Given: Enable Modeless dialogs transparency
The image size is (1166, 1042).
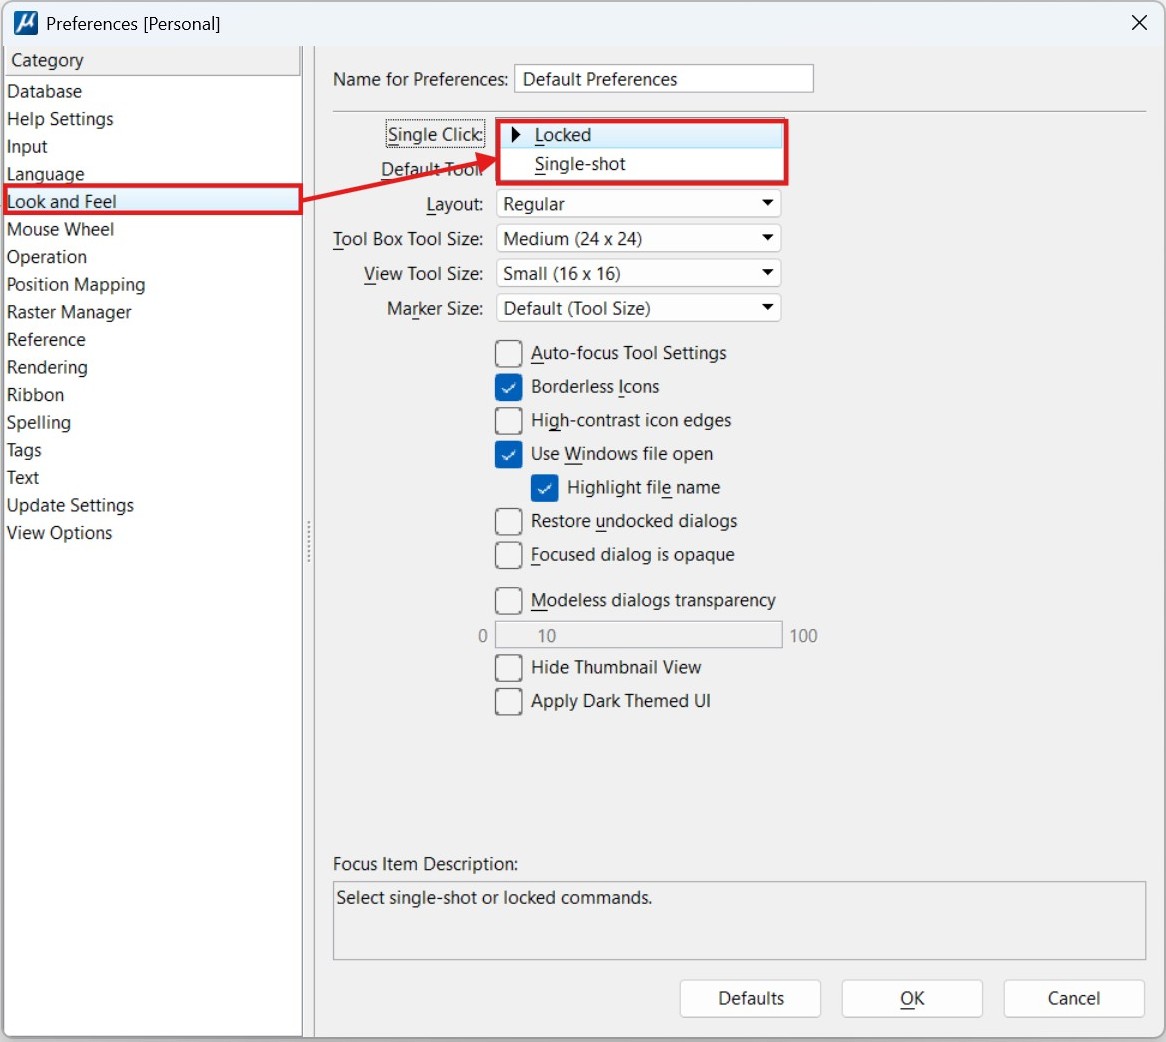Looking at the screenshot, I should pyautogui.click(x=509, y=601).
